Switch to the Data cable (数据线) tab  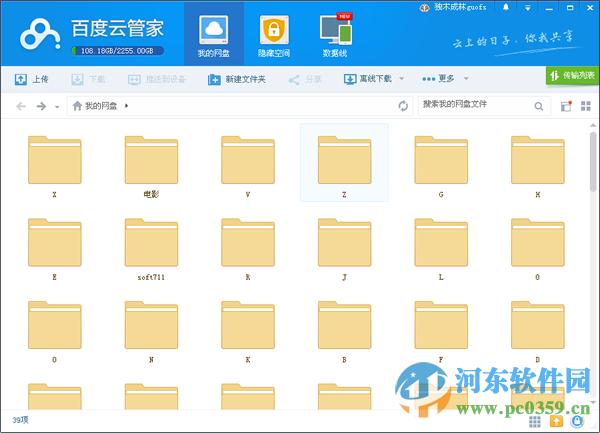(335, 35)
